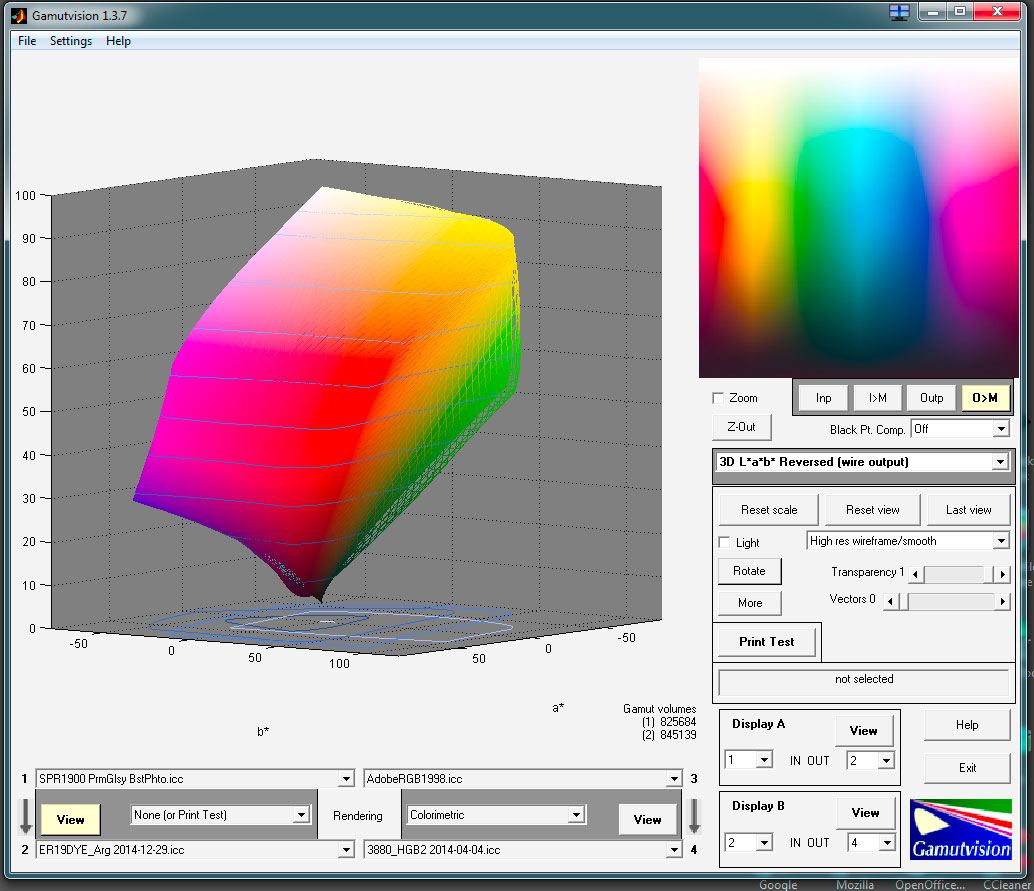
Task: Click the Print Test button
Action: (767, 642)
